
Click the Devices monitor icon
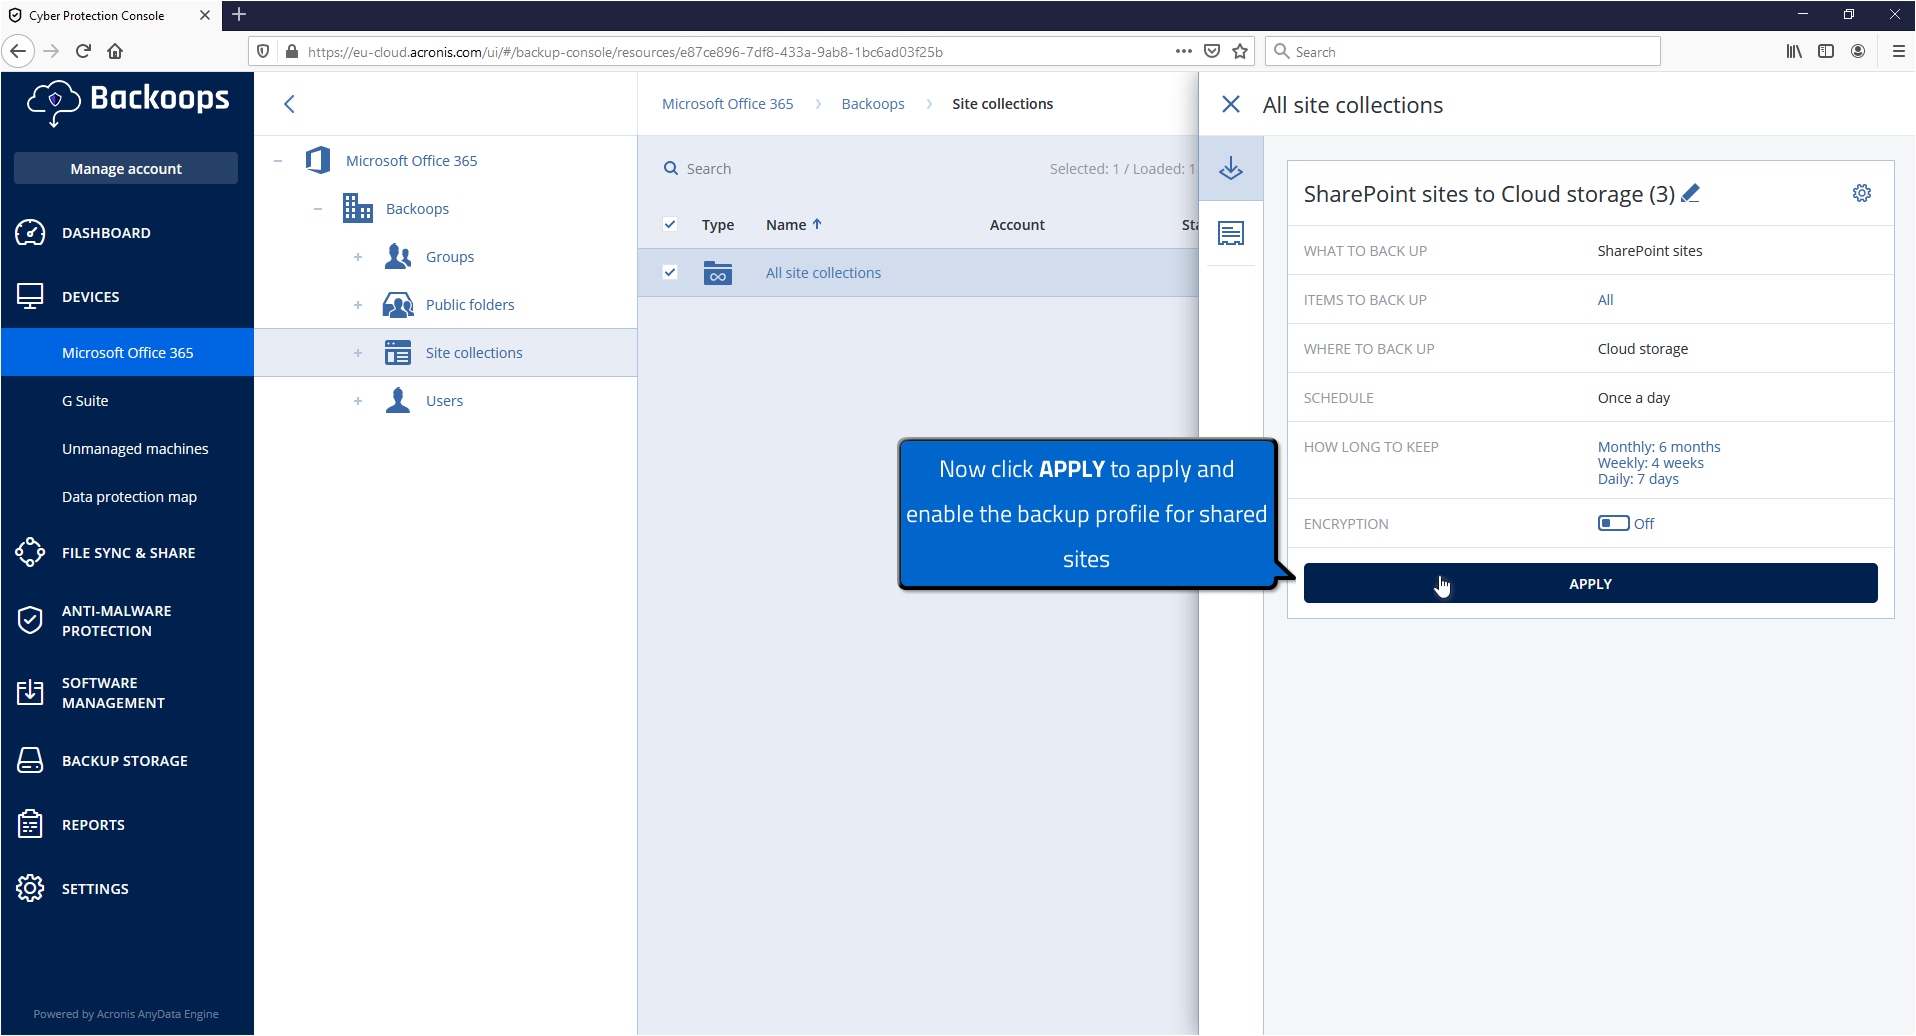30,297
